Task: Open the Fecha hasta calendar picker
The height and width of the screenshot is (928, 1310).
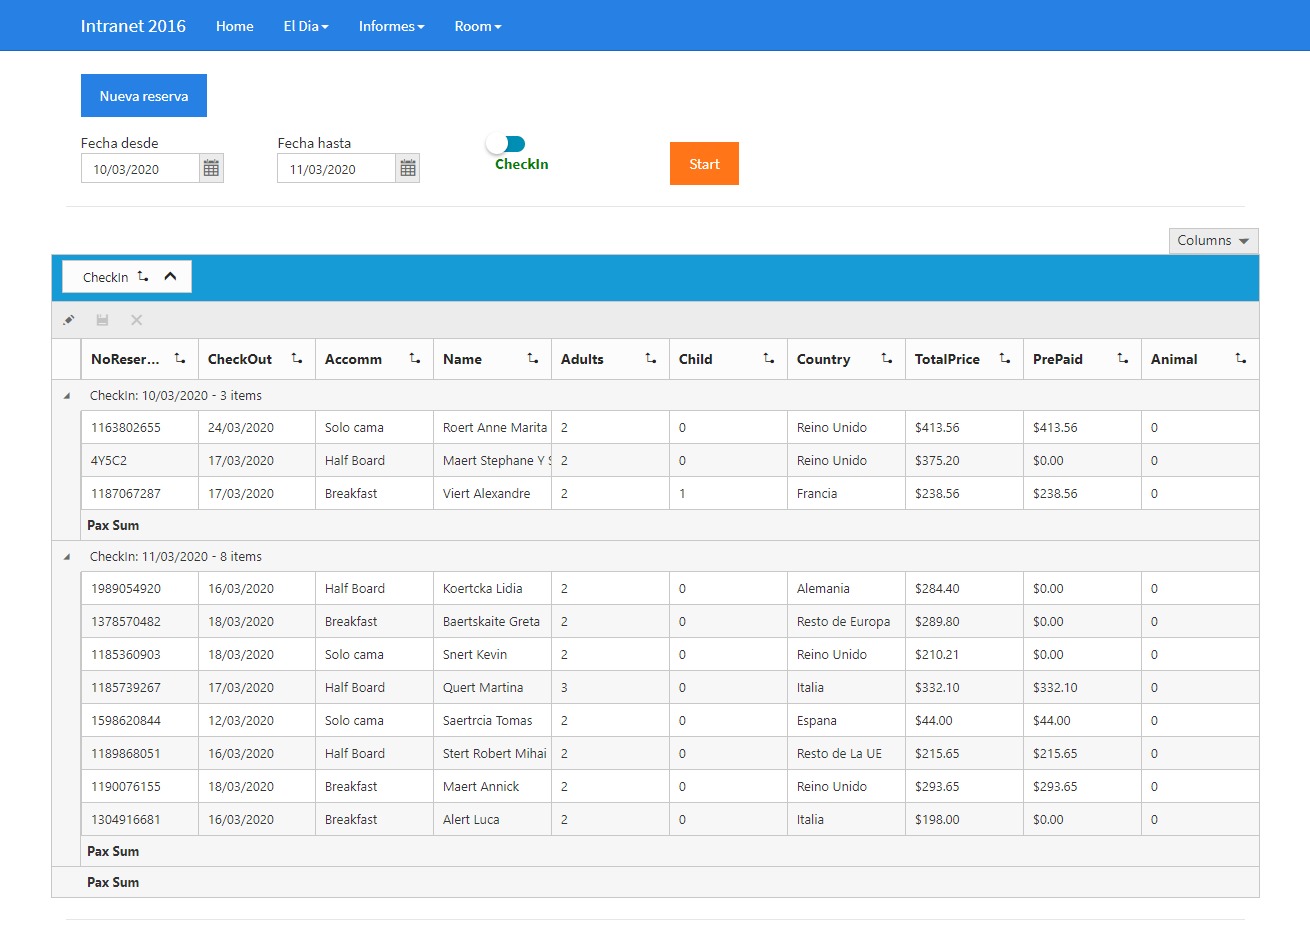Action: tap(408, 169)
